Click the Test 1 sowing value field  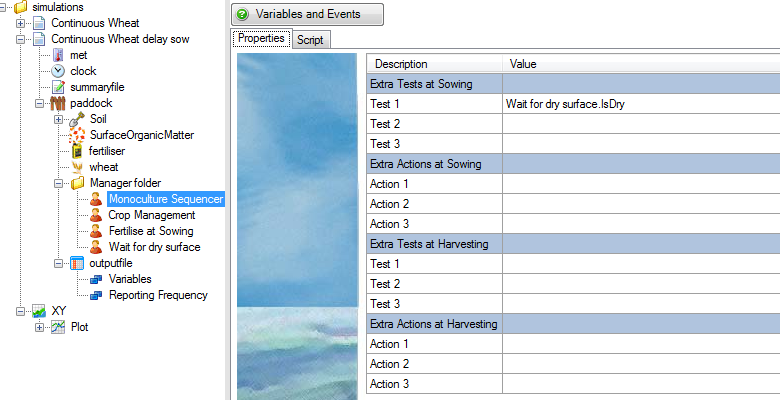tap(641, 104)
